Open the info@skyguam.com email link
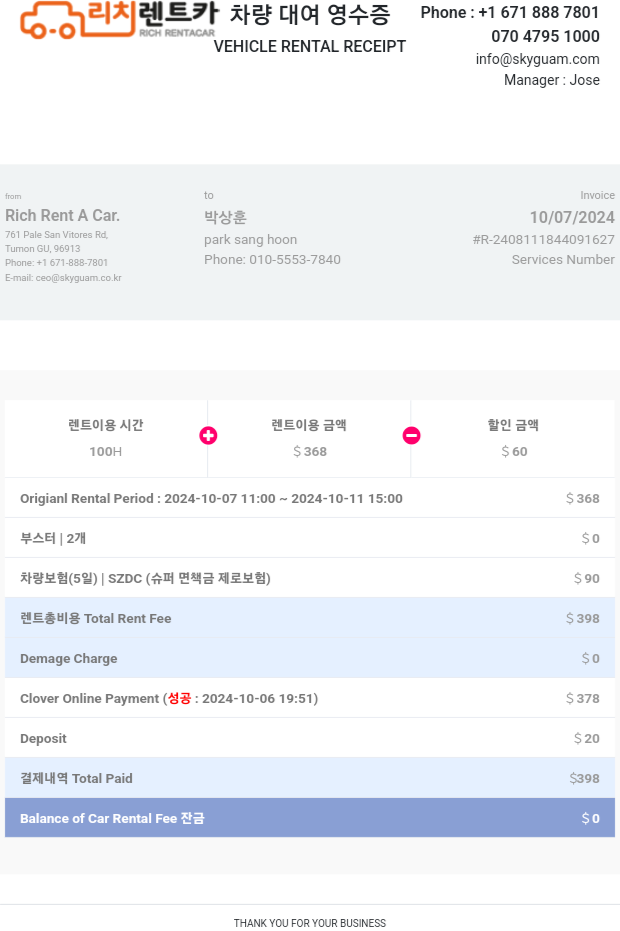Viewport: 620px width, 931px height. coord(537,59)
